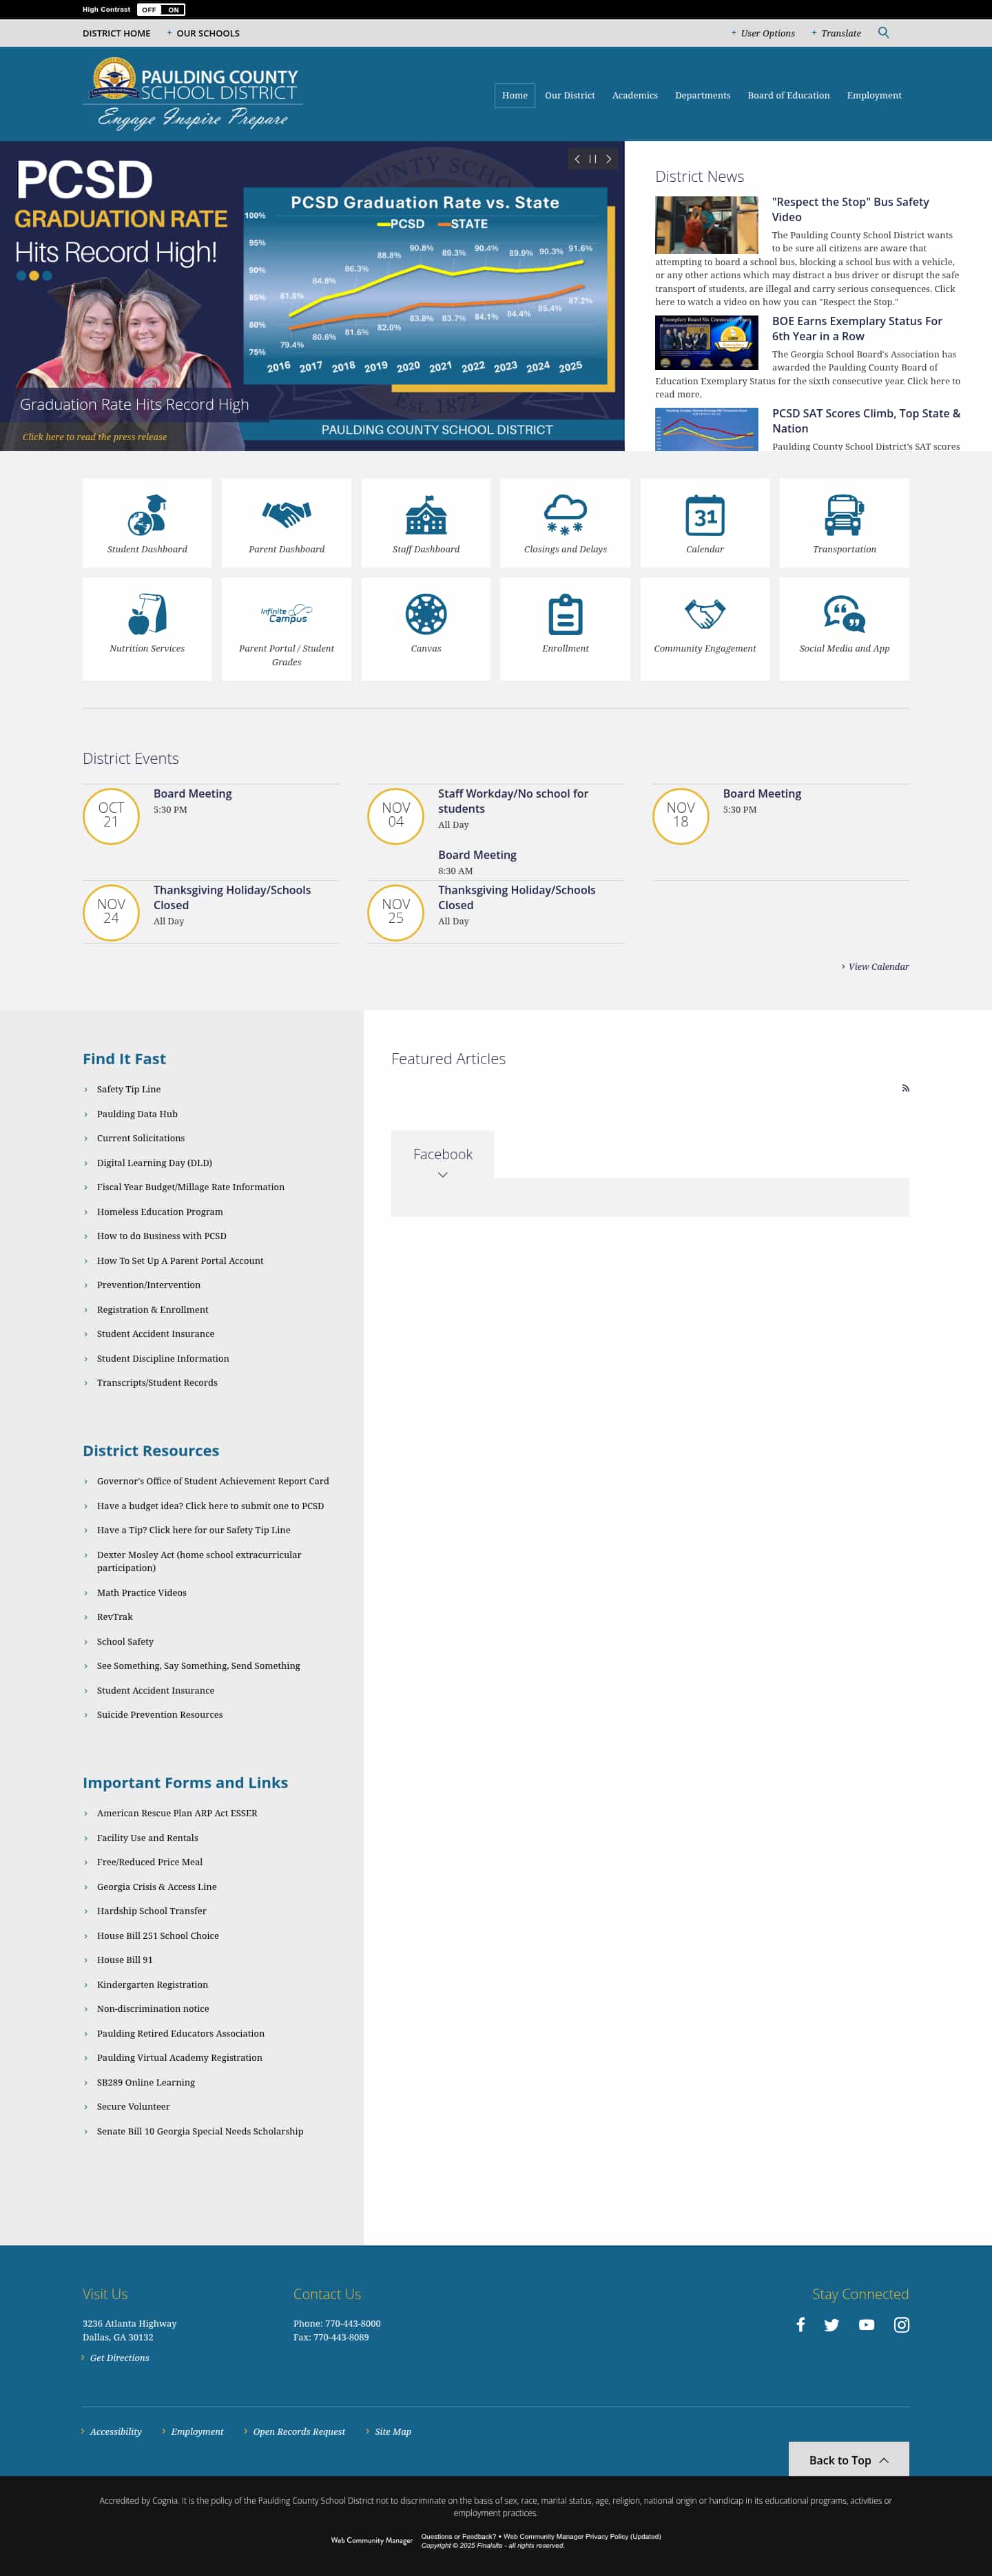Open the Board of Education menu
The height and width of the screenshot is (2576, 992).
789,95
